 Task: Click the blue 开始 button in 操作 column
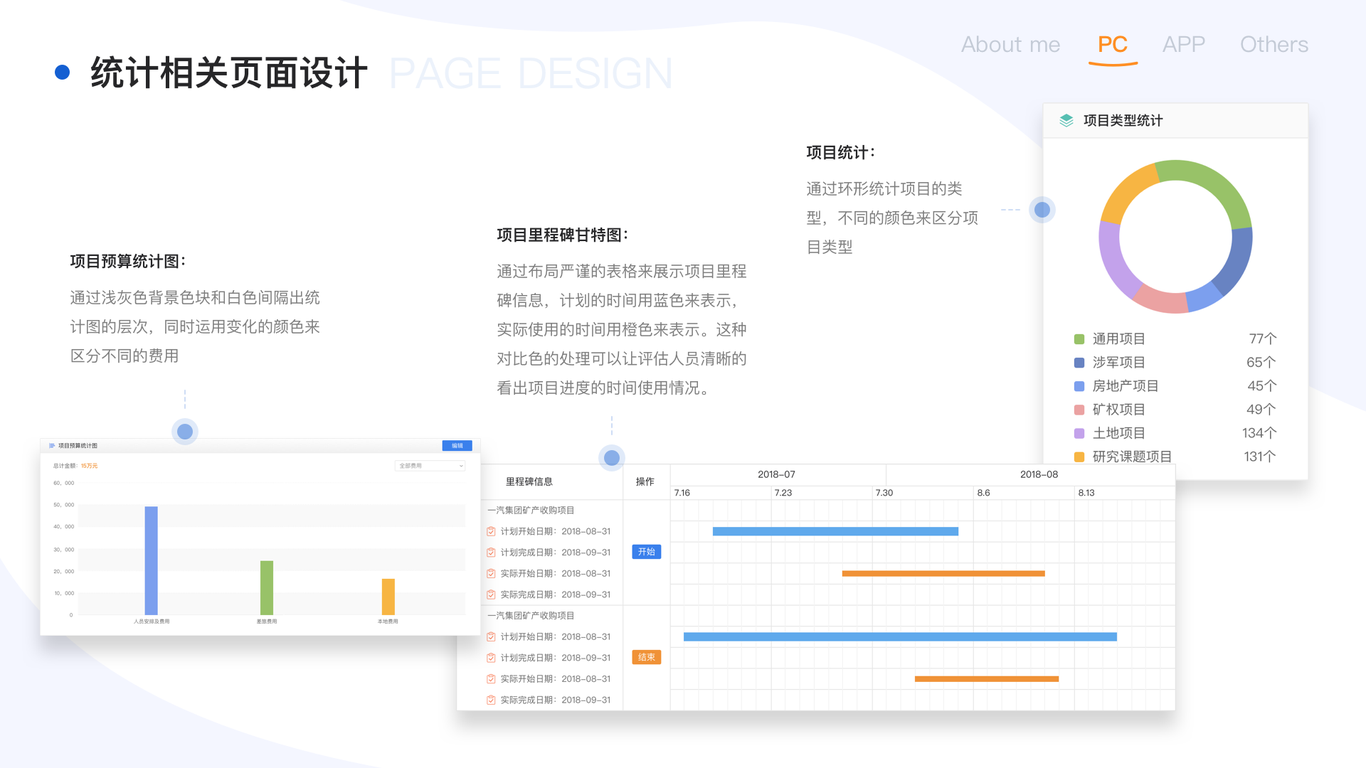coord(646,552)
